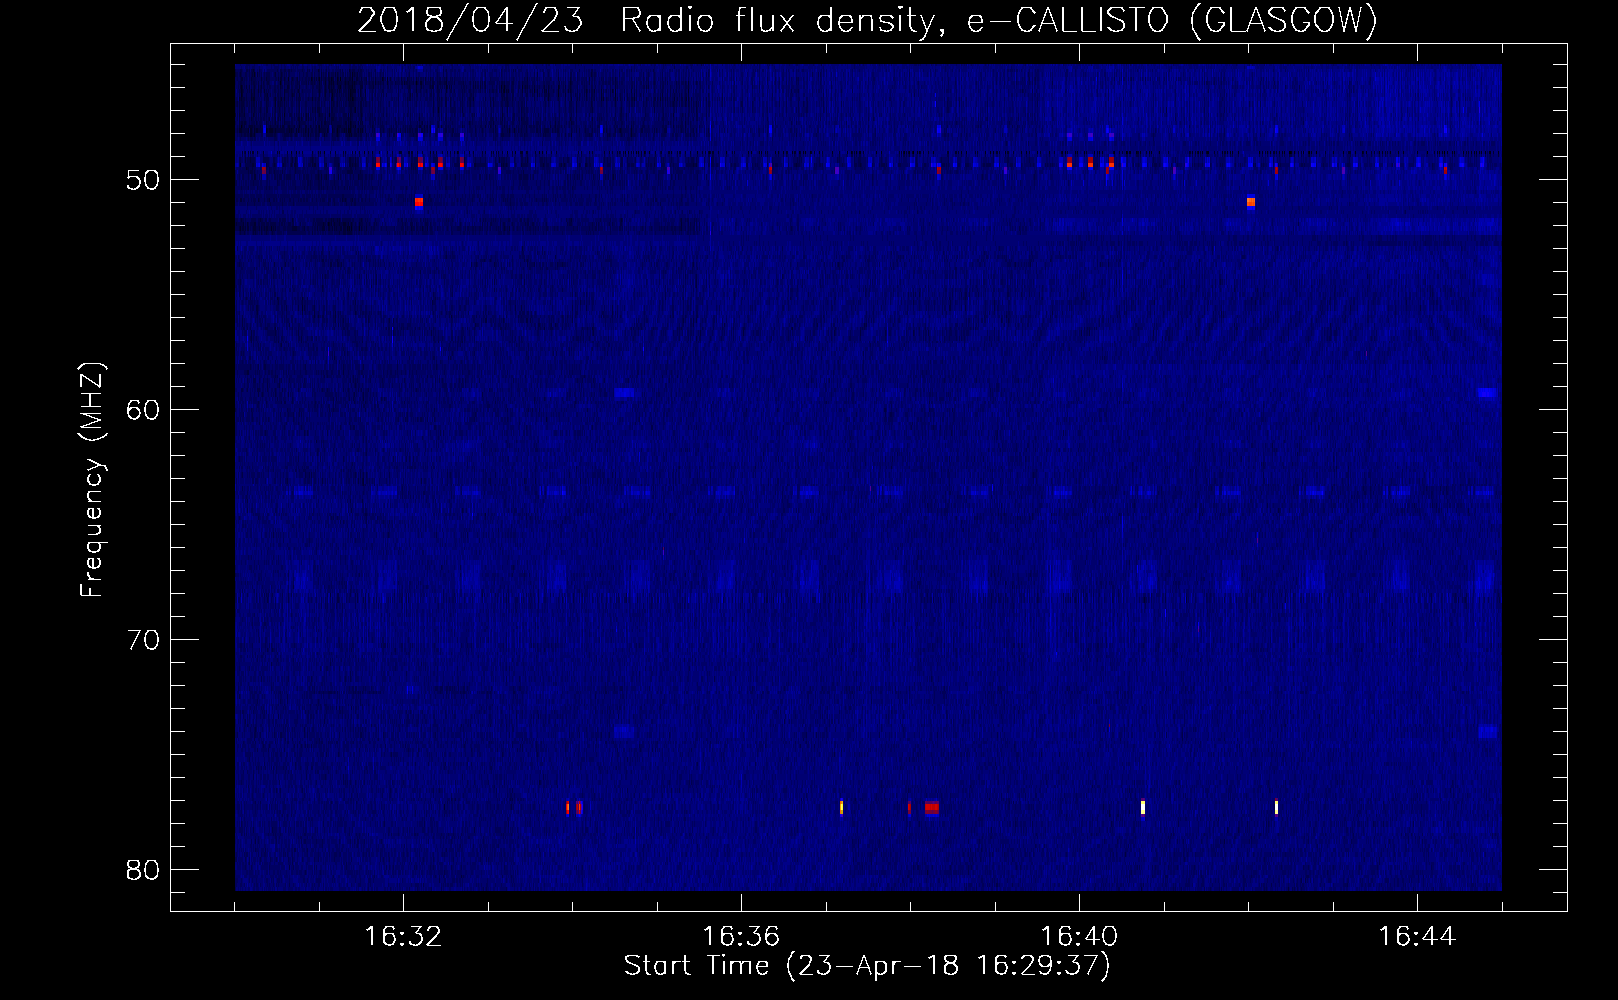Click the 70 frequency tick label

point(143,640)
